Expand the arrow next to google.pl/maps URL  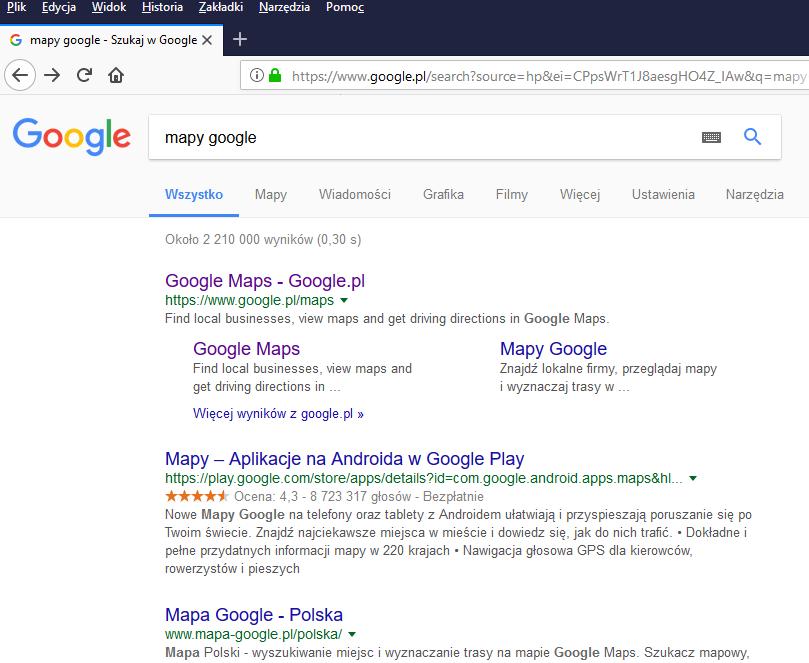pyautogui.click(x=344, y=300)
